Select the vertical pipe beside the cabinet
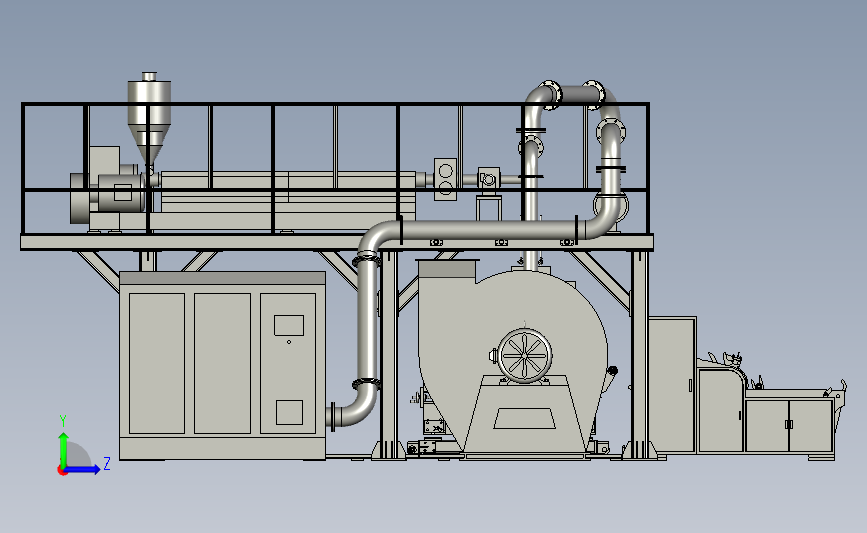The height and width of the screenshot is (533, 867). point(367,321)
